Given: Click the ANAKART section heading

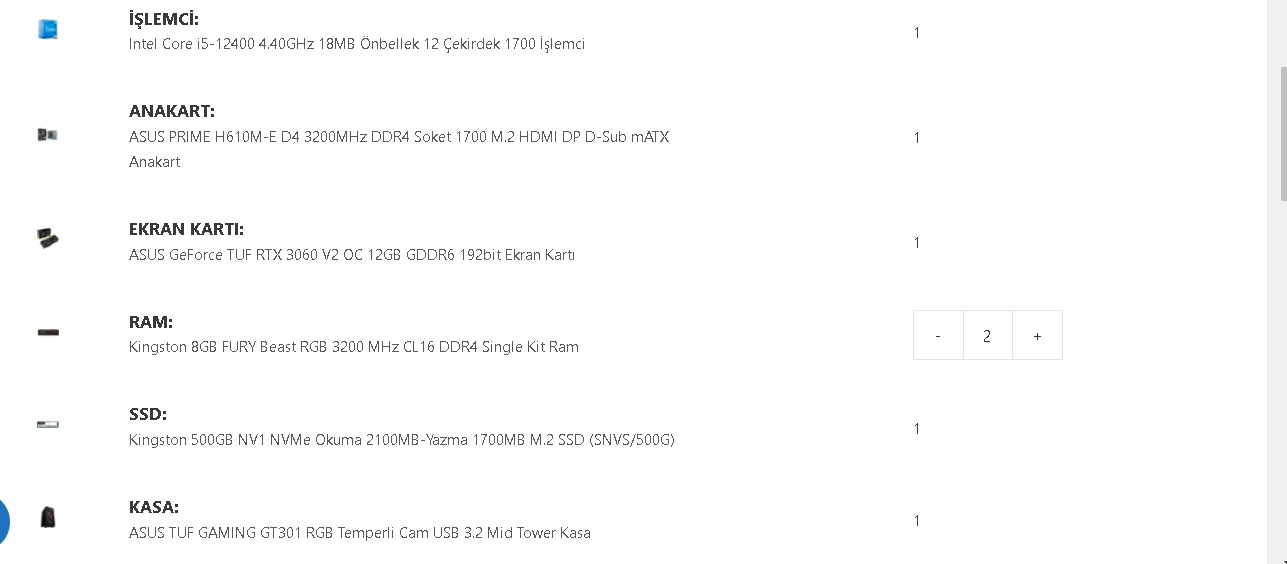Looking at the screenshot, I should [171, 111].
